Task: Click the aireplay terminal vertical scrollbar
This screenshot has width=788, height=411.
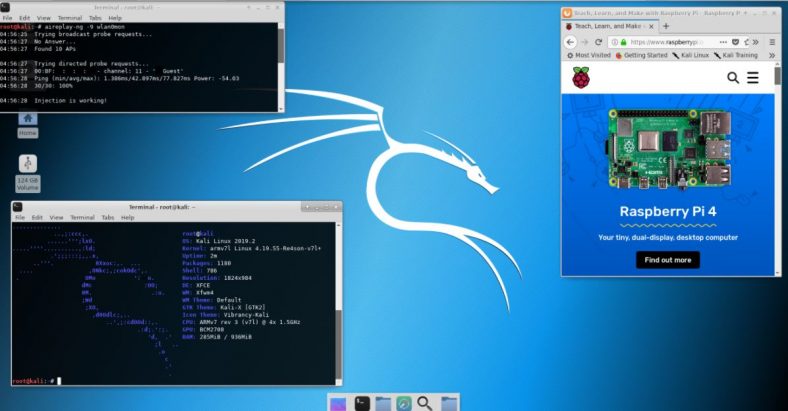Action: tap(281, 67)
